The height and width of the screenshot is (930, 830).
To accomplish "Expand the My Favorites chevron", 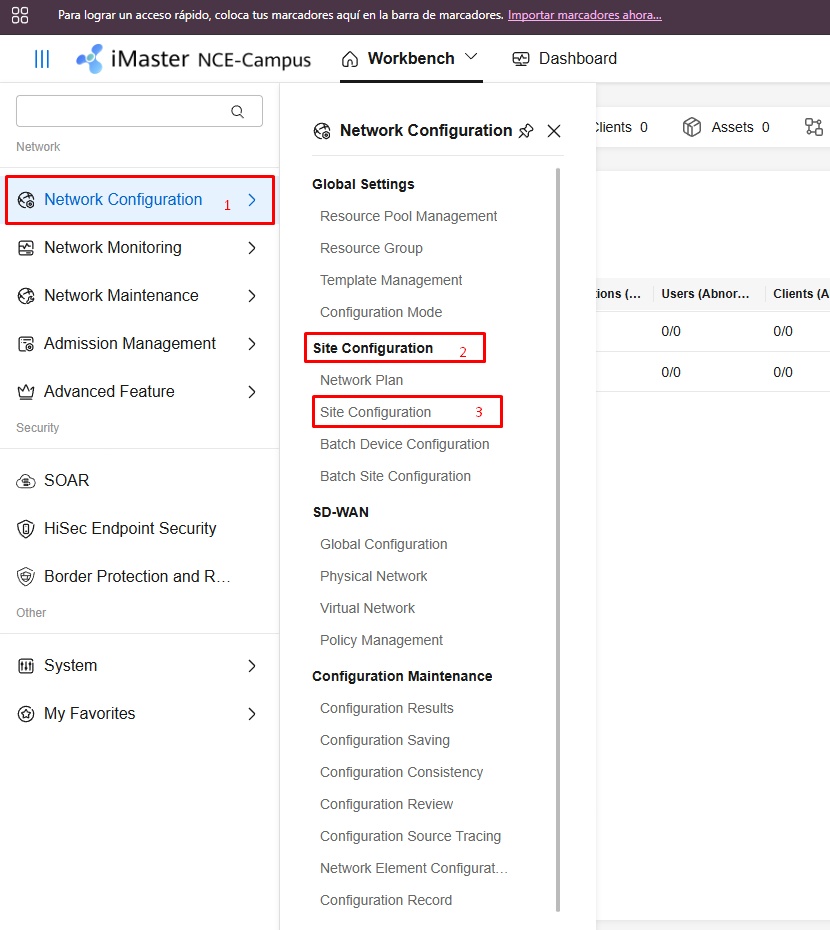I will point(252,714).
